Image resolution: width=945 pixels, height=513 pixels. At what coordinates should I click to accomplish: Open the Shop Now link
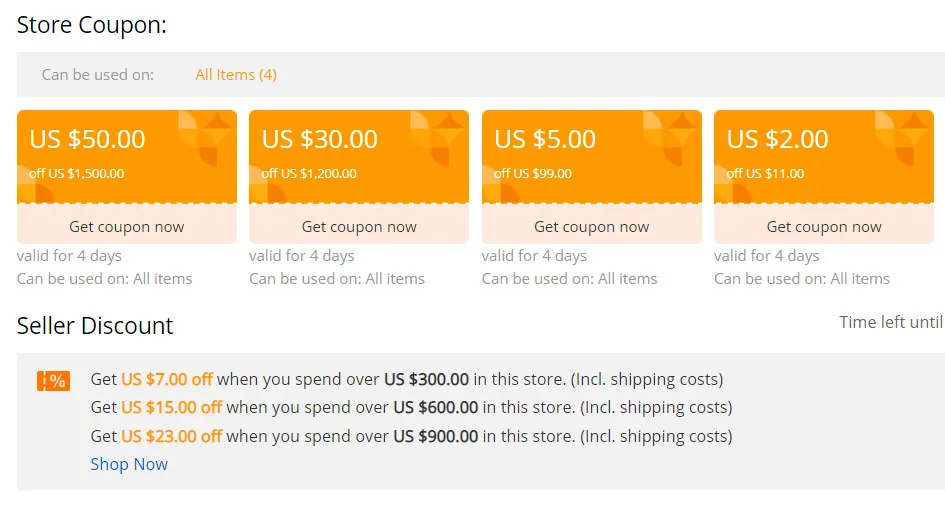tap(129, 464)
